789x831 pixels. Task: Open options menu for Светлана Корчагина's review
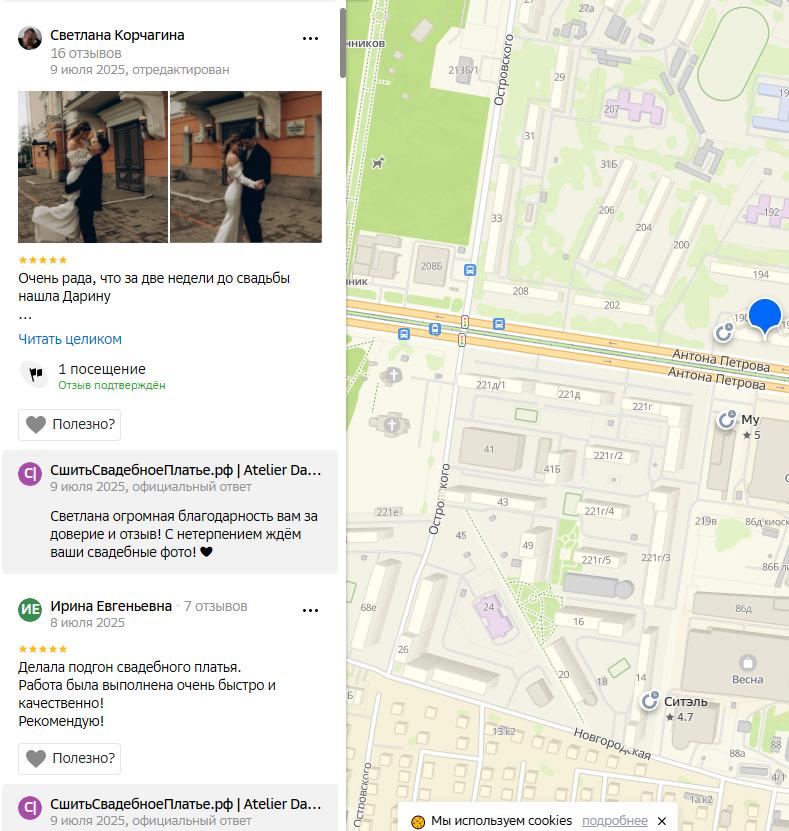310,39
